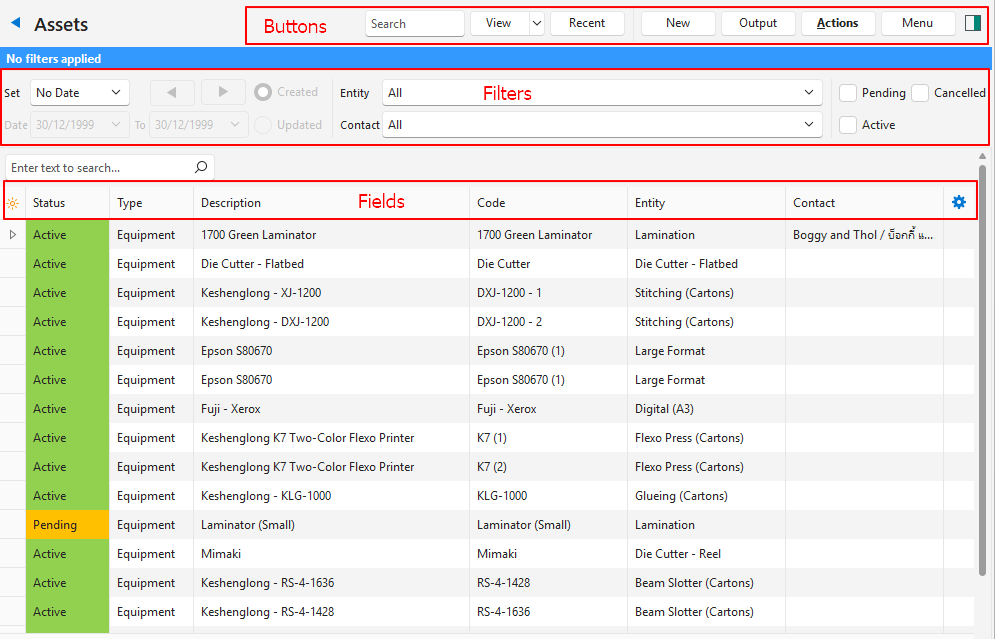Click the sun icon in header row

[12, 203]
